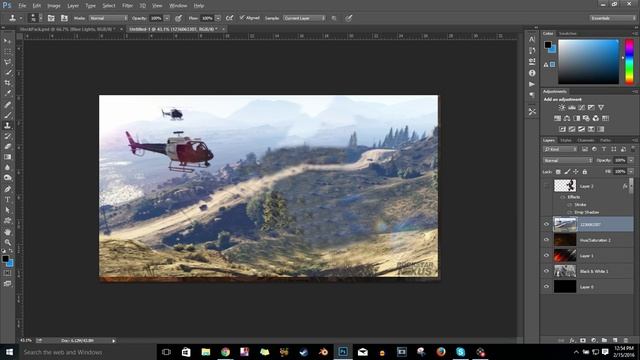
Task: Hide the Hue/Saturation 2 layer
Action: pos(546,240)
